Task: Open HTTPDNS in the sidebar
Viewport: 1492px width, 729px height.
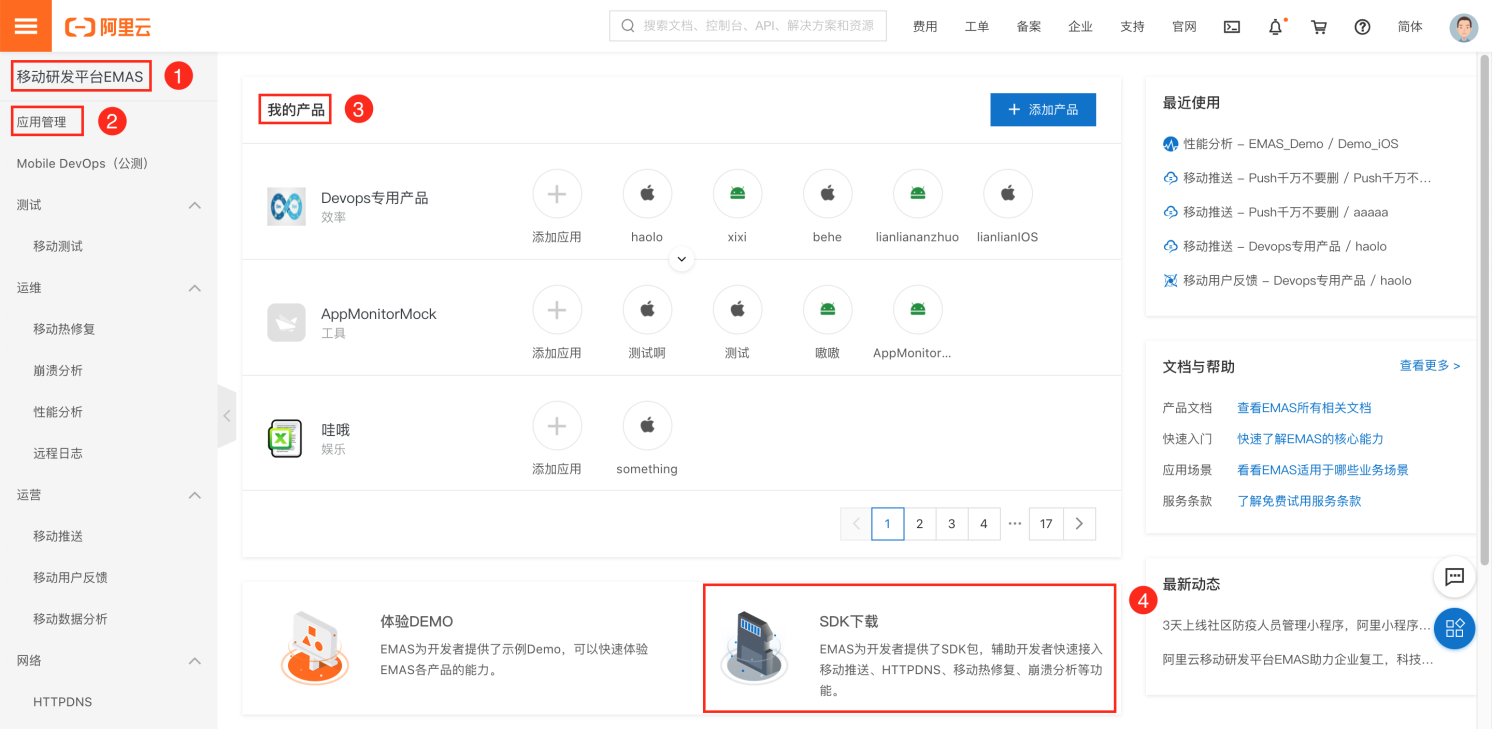Action: point(62,702)
